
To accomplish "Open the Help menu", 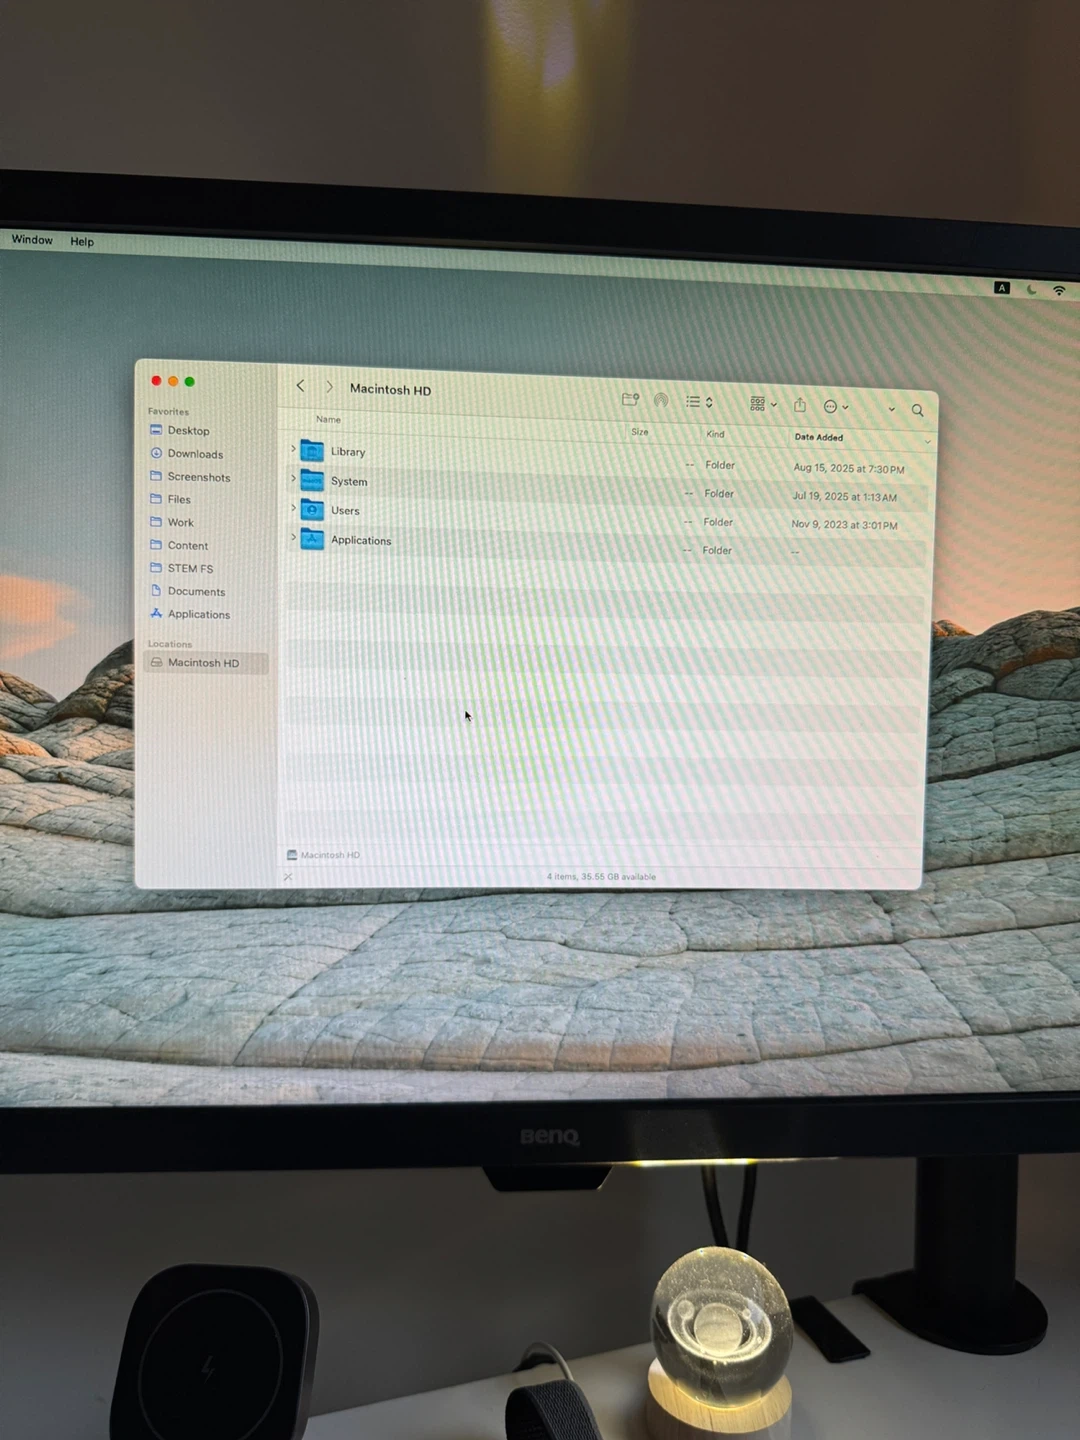I will point(82,242).
